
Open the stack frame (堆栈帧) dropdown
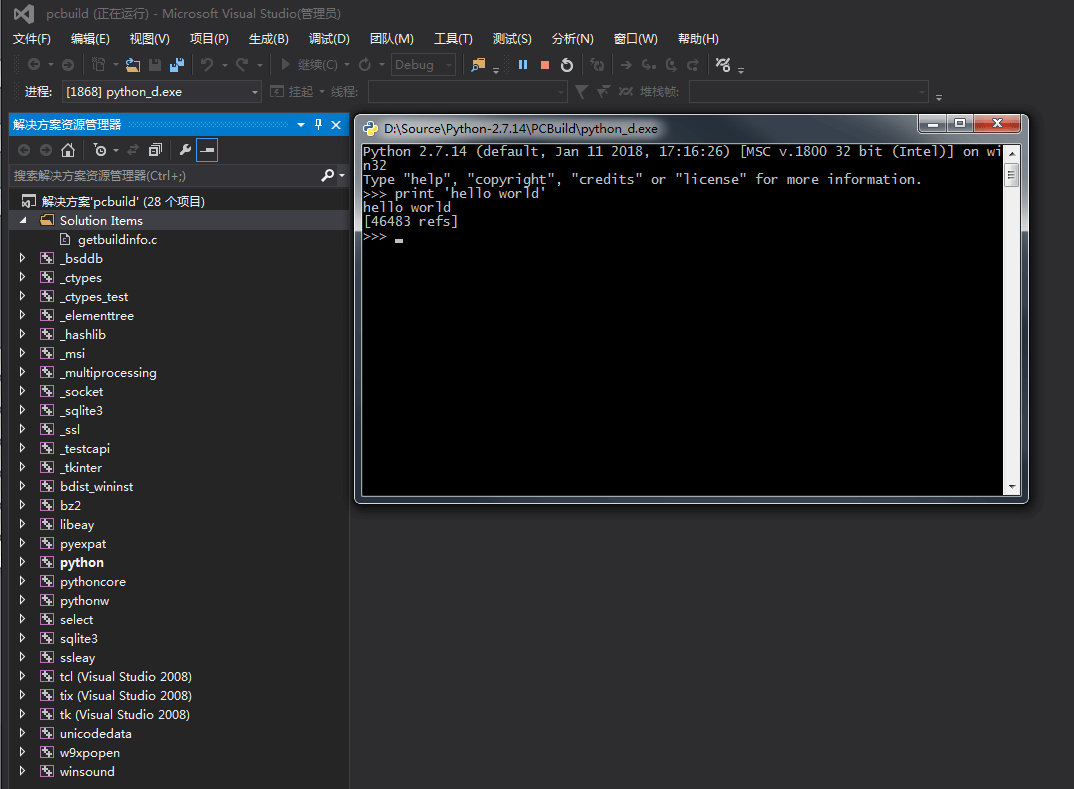tap(921, 92)
